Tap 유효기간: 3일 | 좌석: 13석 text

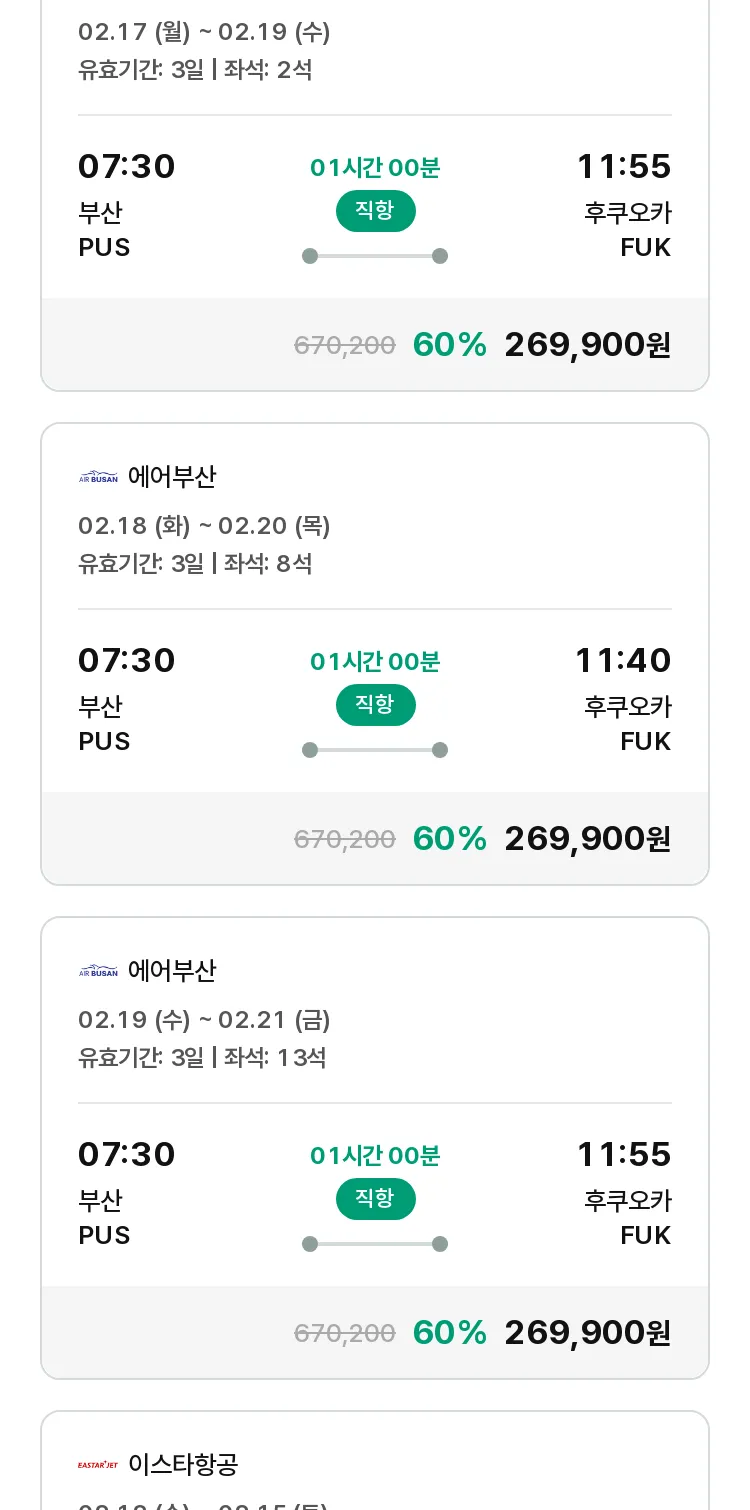click(x=202, y=1057)
